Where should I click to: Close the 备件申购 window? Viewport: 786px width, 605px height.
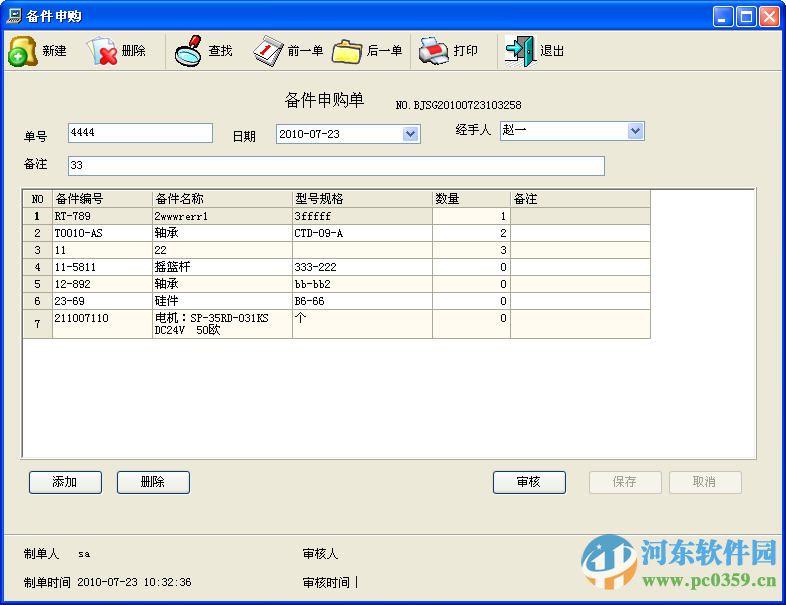(x=769, y=17)
